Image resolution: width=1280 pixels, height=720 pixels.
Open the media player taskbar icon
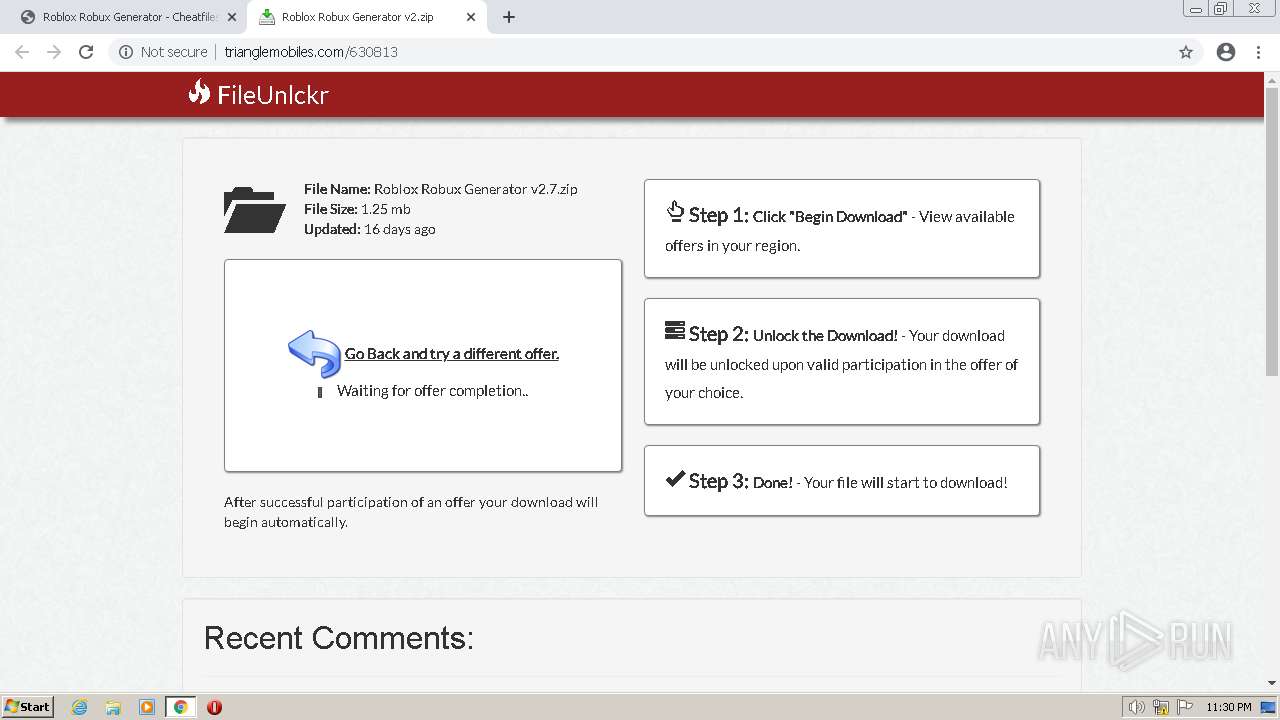click(x=147, y=707)
